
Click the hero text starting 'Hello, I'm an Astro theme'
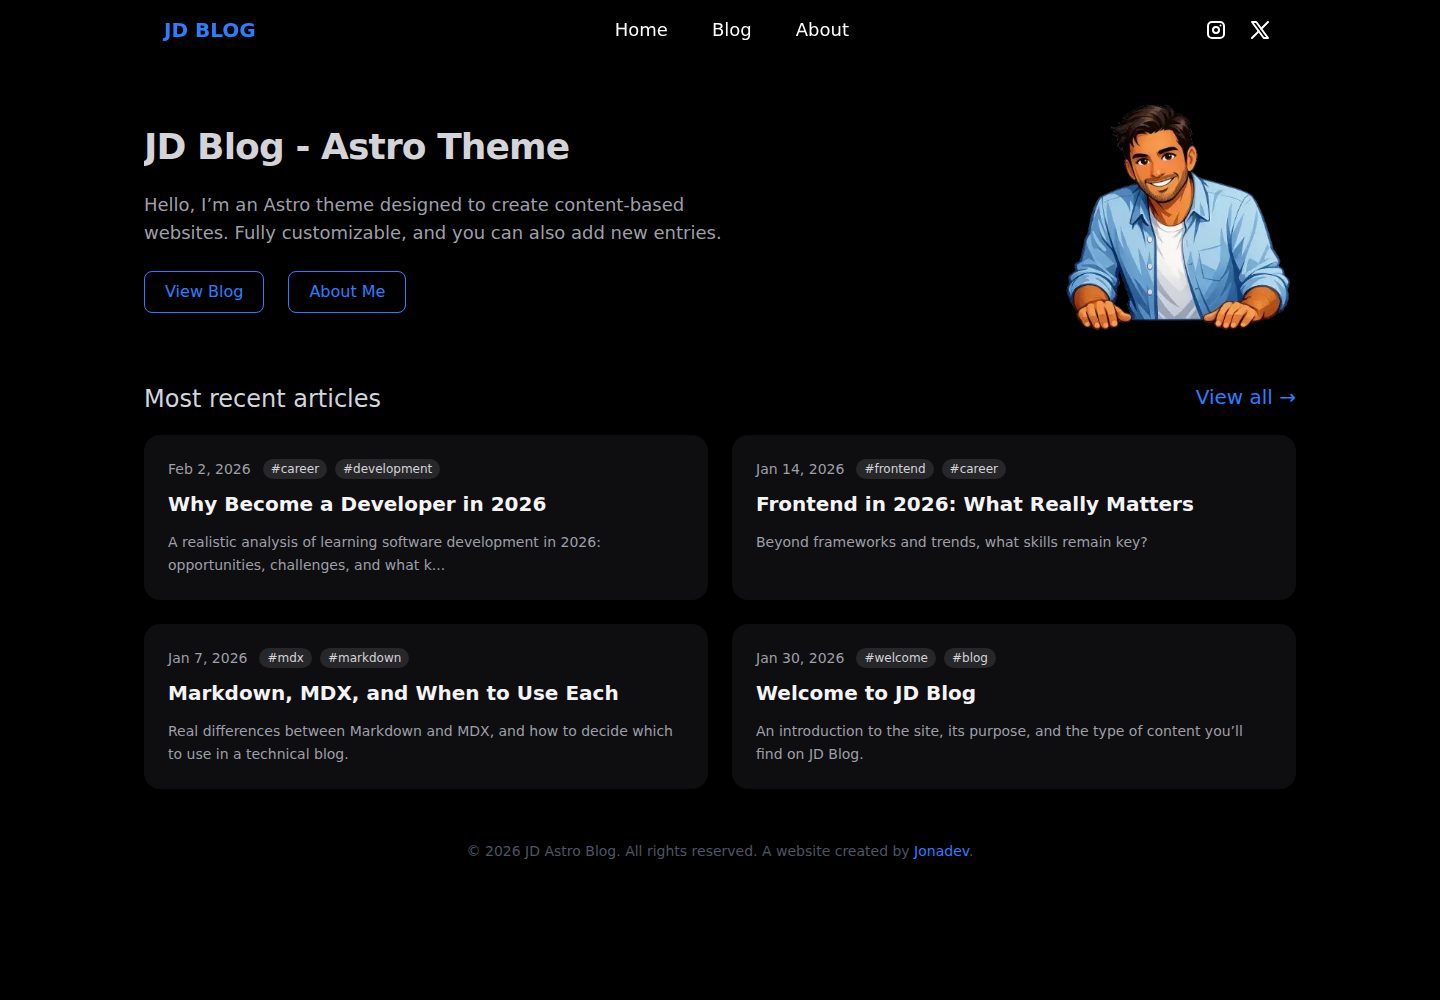(432, 218)
